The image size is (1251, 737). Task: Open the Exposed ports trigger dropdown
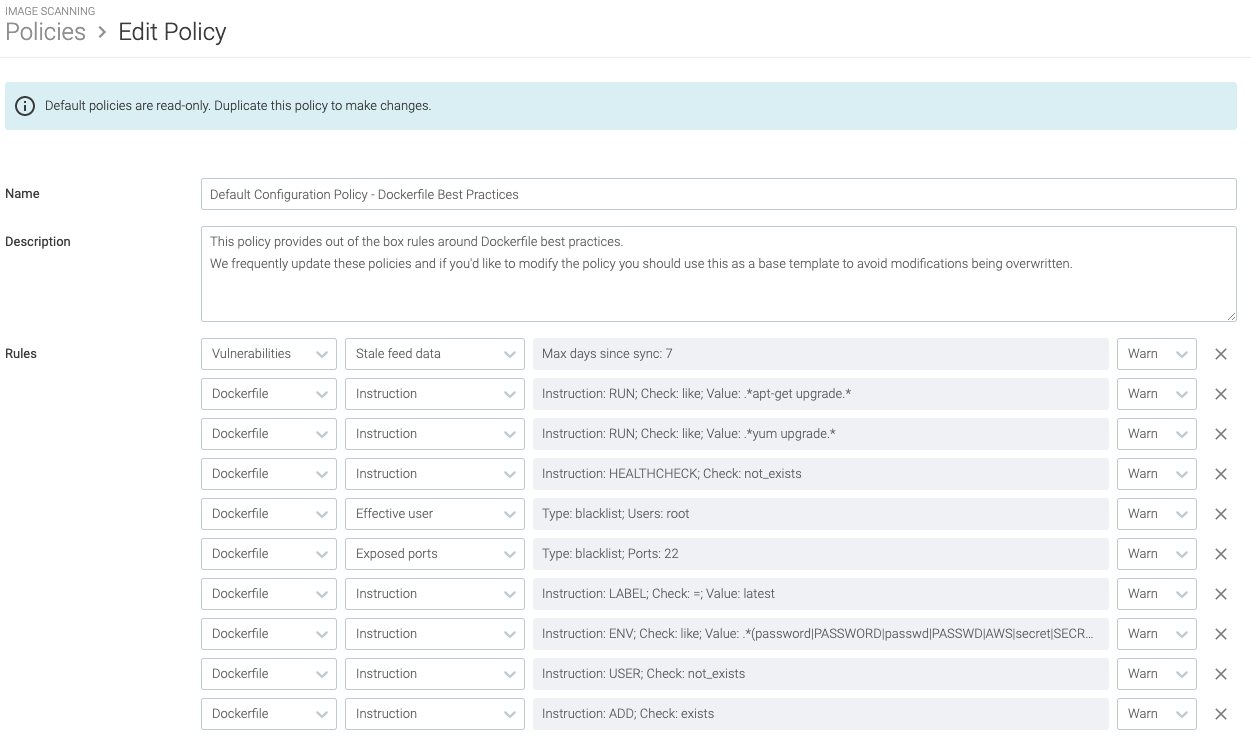(x=434, y=553)
